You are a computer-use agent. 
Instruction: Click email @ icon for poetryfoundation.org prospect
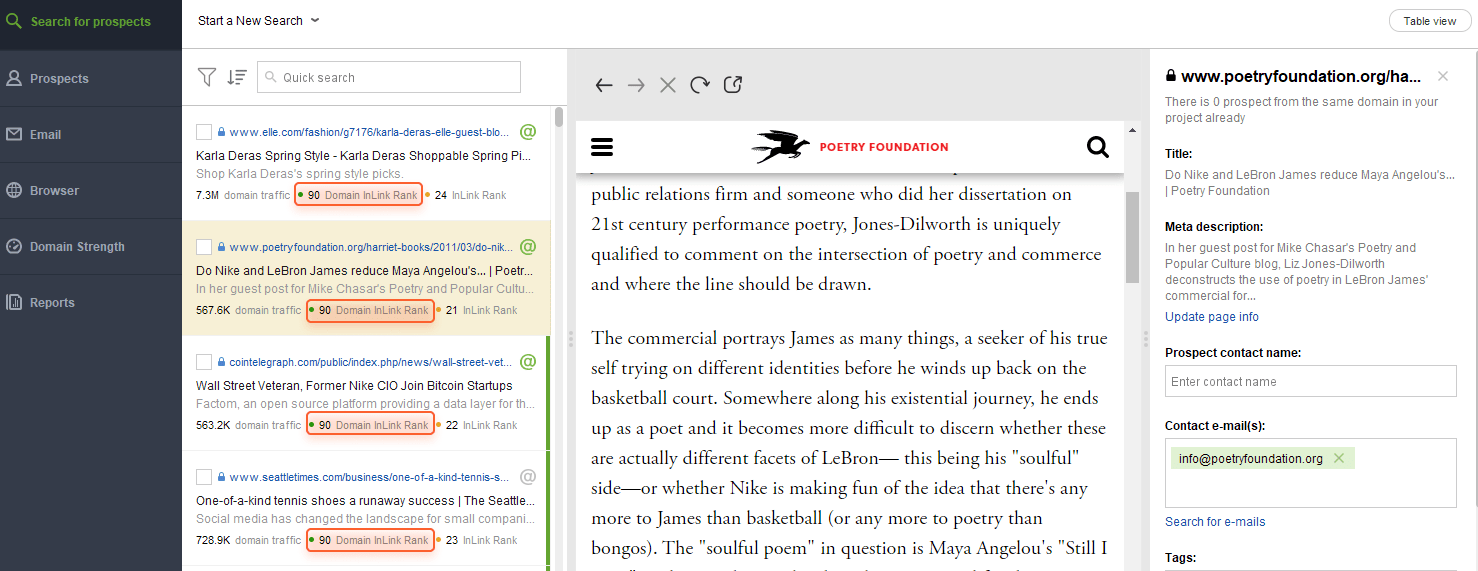pyautogui.click(x=528, y=246)
